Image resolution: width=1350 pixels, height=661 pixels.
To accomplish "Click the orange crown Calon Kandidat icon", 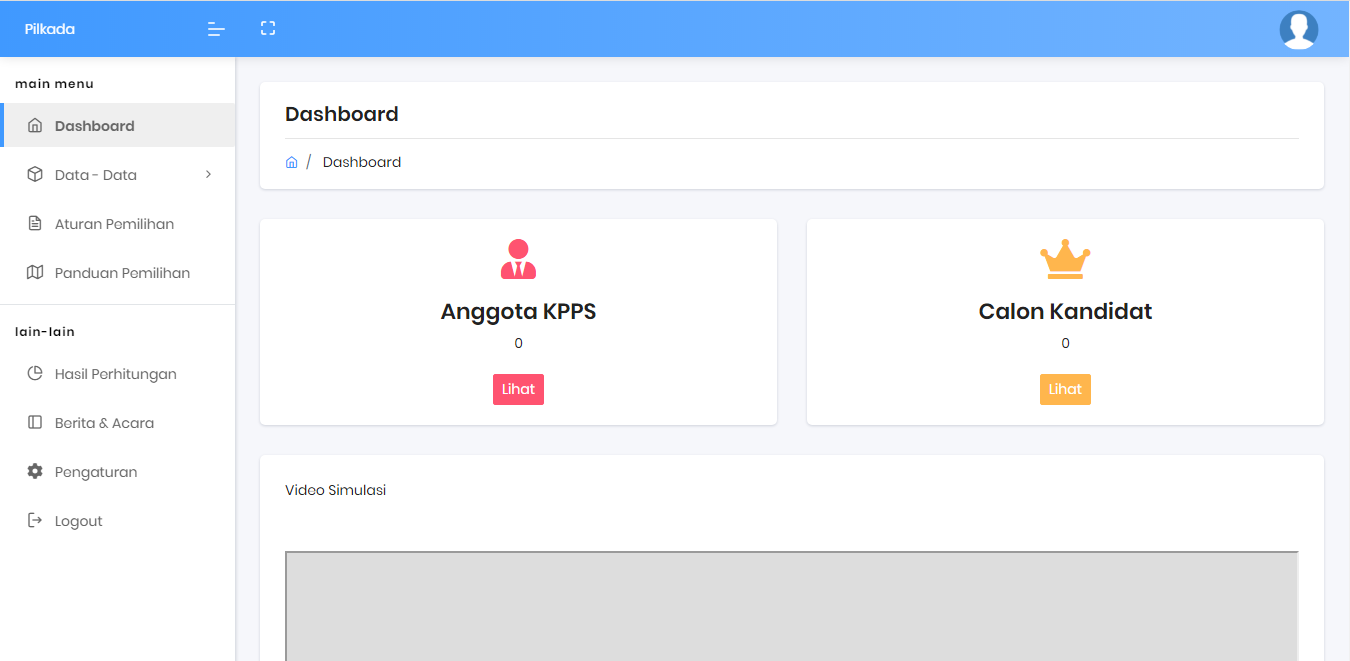I will coord(1065,260).
